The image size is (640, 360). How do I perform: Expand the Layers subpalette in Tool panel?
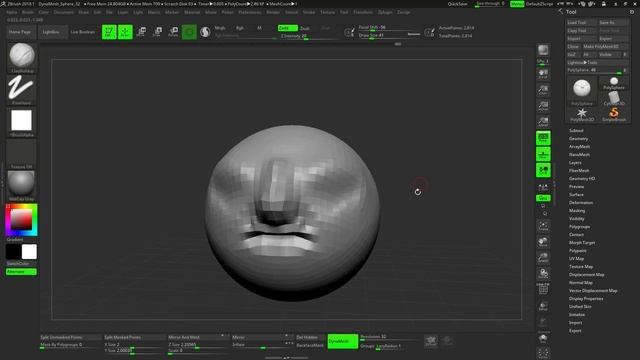575,162
